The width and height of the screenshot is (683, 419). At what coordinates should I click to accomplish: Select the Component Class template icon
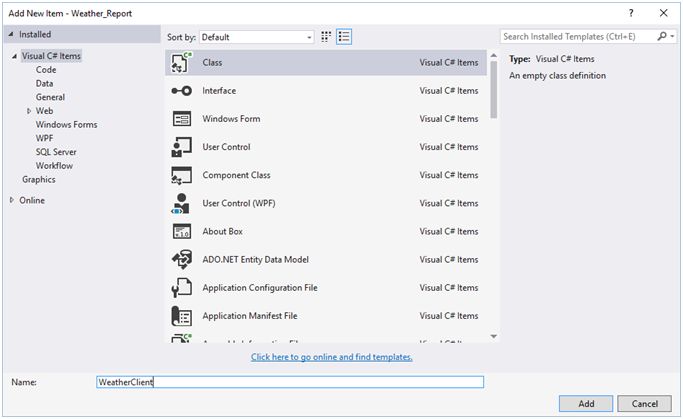[x=182, y=175]
